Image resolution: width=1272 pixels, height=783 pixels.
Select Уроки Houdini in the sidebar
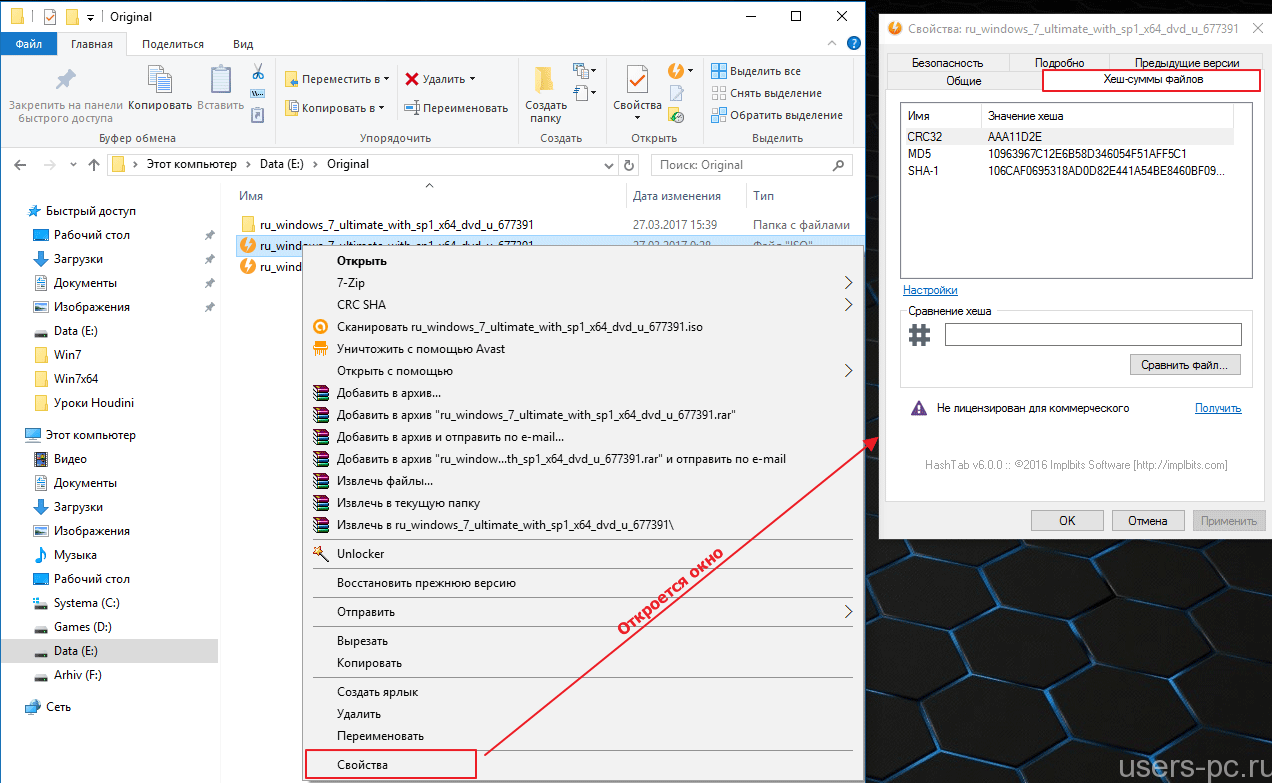coord(93,403)
